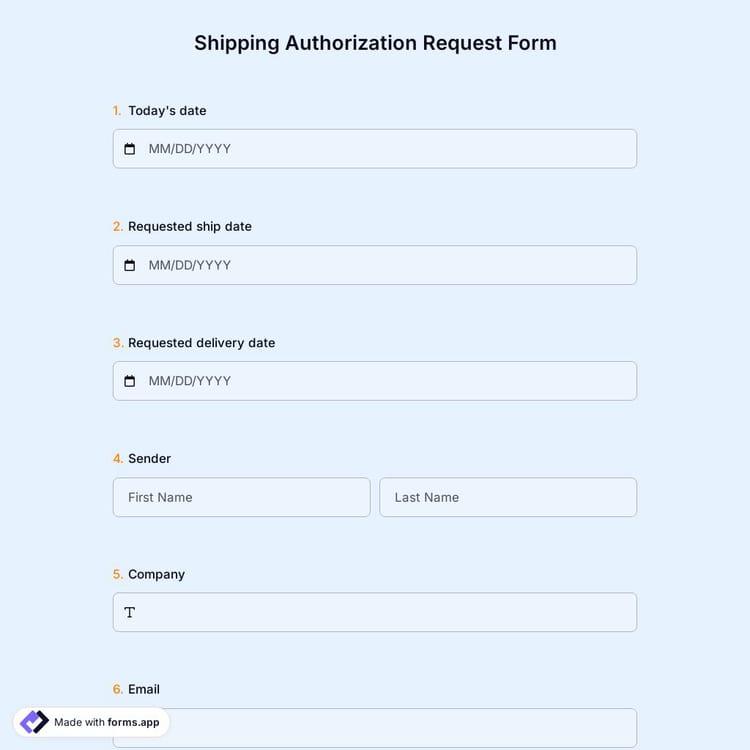
Task: Open calendar icon for Requested ship date
Action: [129, 265]
